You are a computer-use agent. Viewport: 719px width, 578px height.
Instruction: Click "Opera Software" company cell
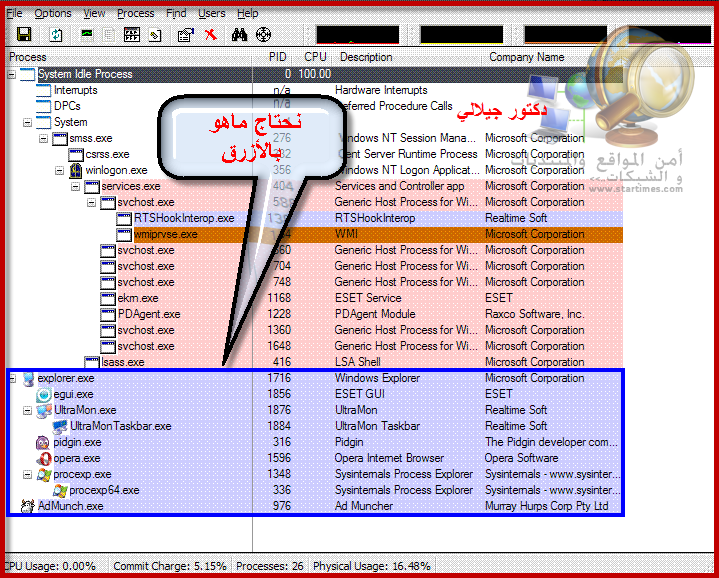(x=521, y=458)
